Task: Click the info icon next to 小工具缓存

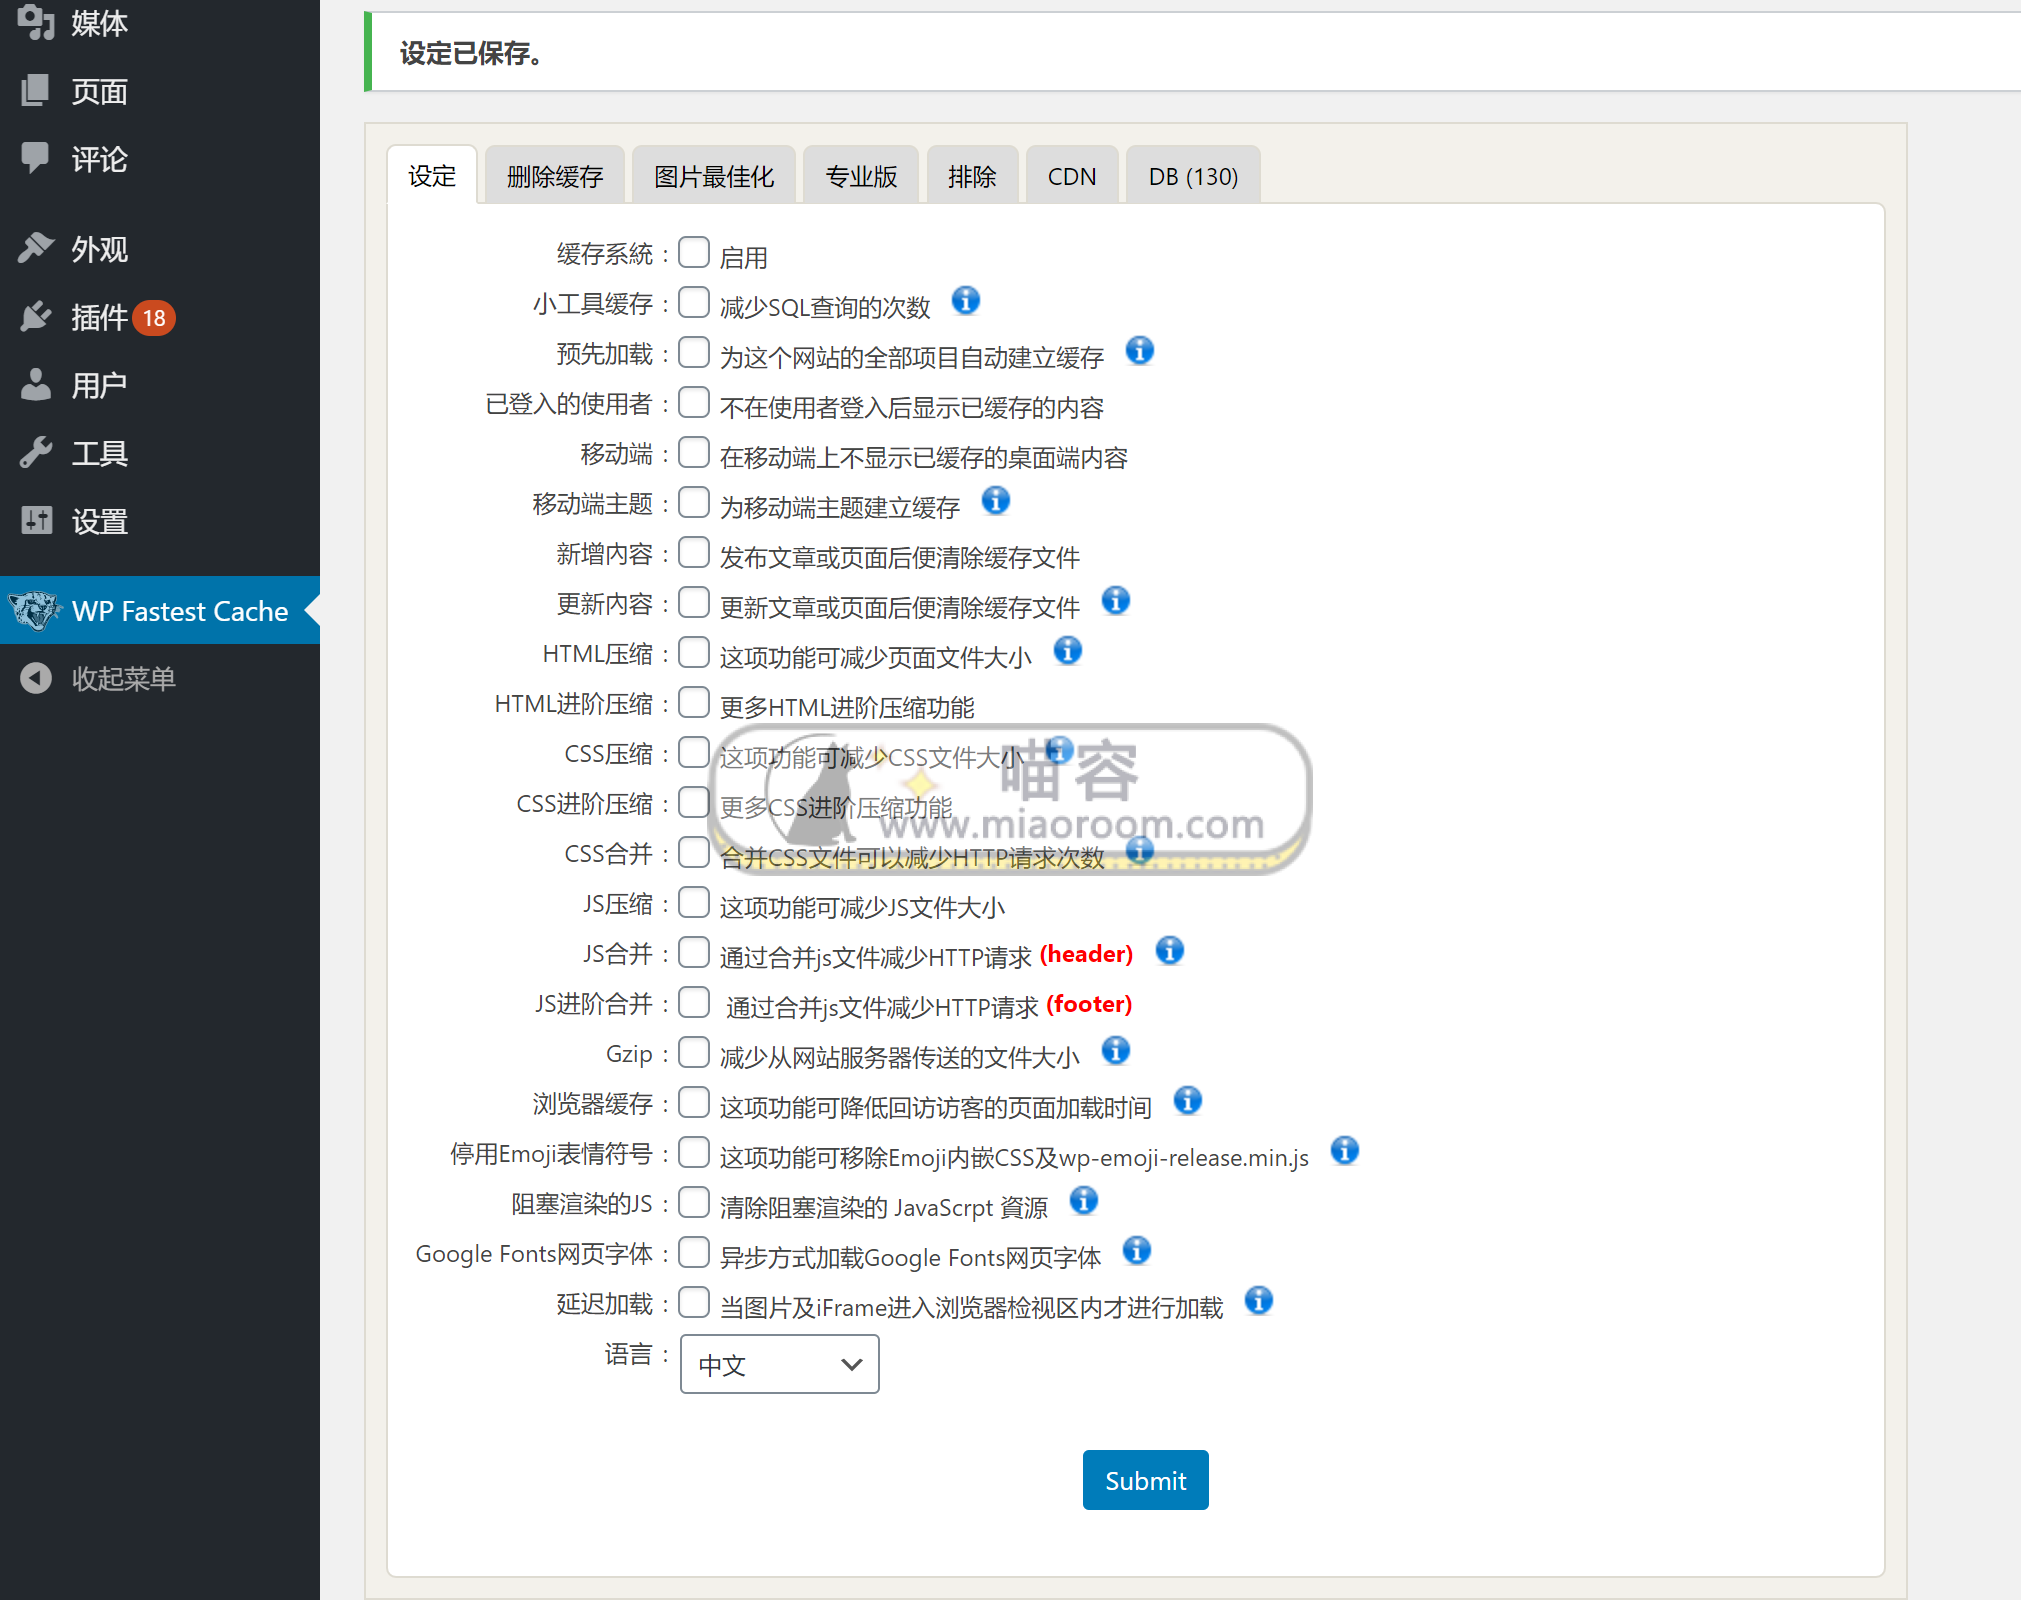Action: pyautogui.click(x=965, y=300)
